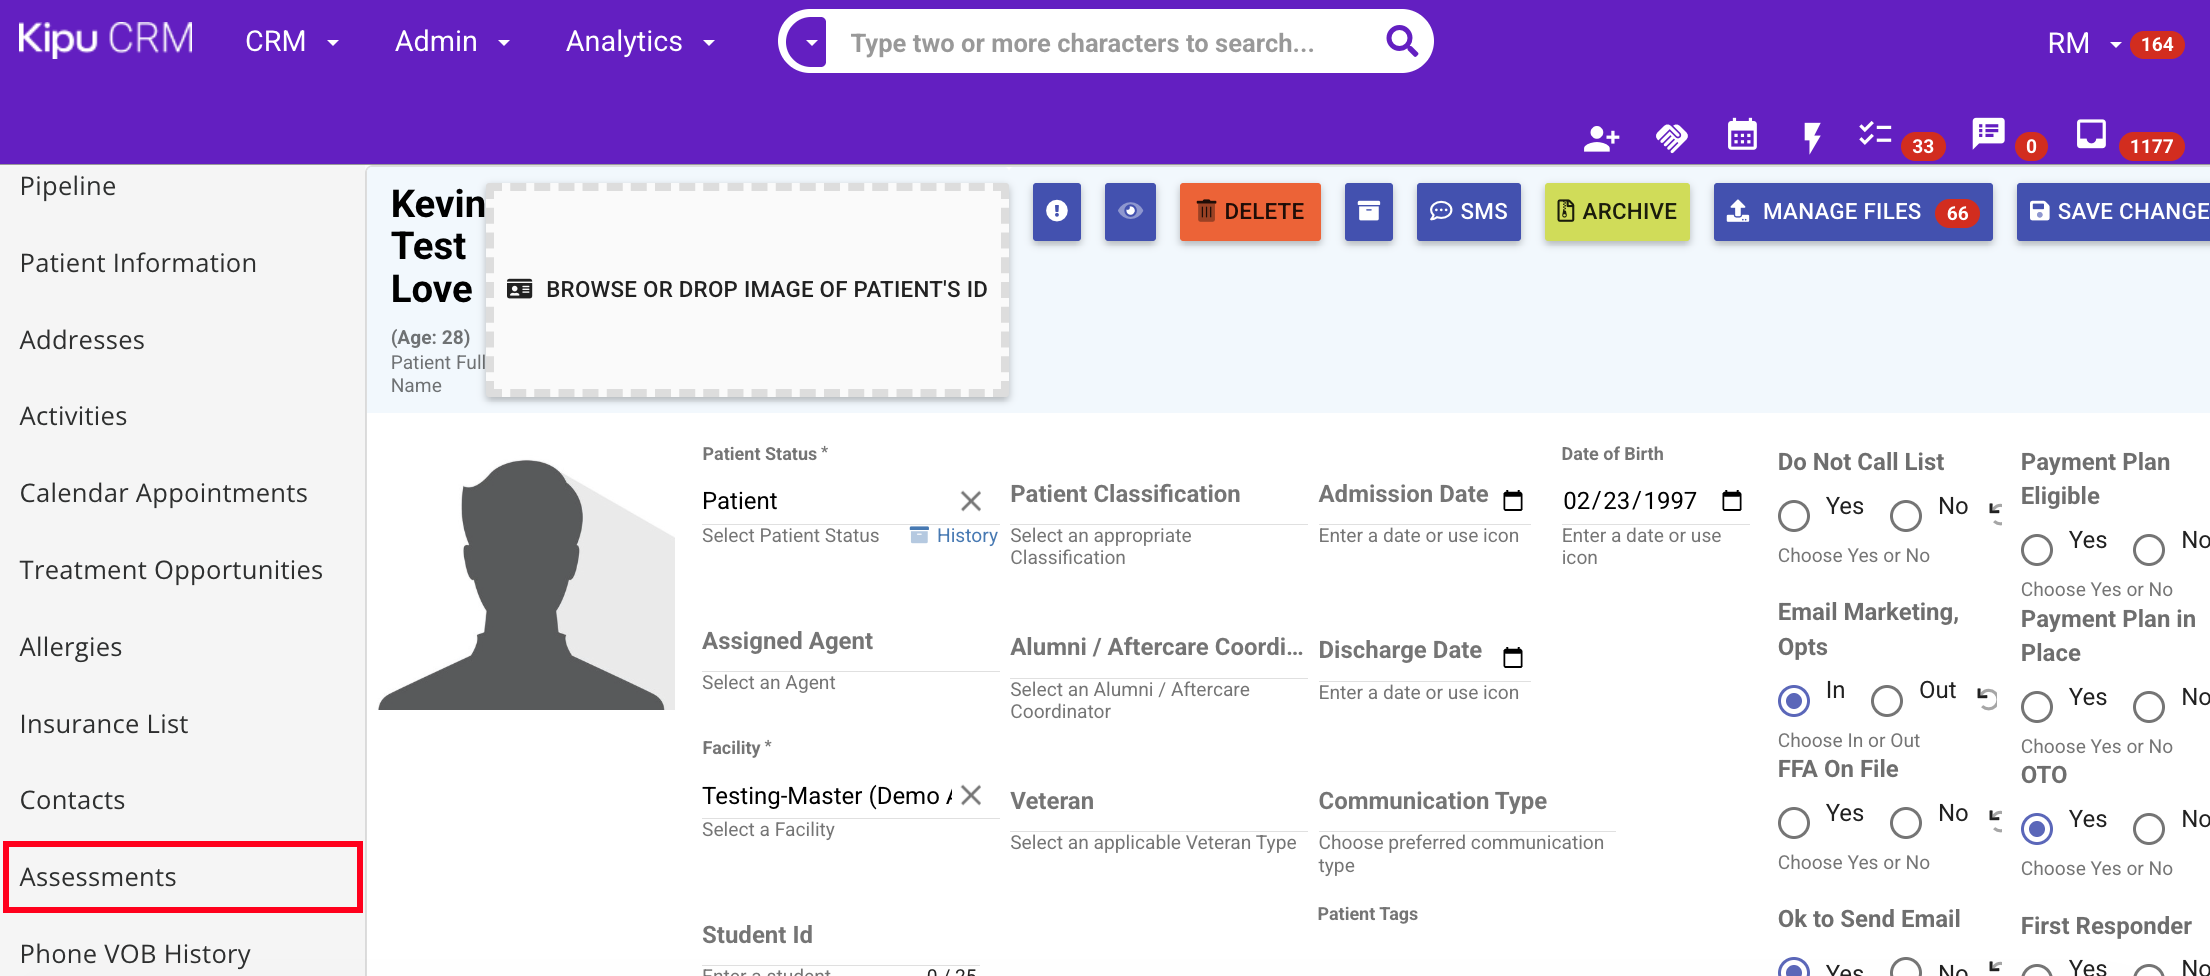Open Insurance List sidebar section
This screenshot has height=976, width=2210.
tap(104, 724)
